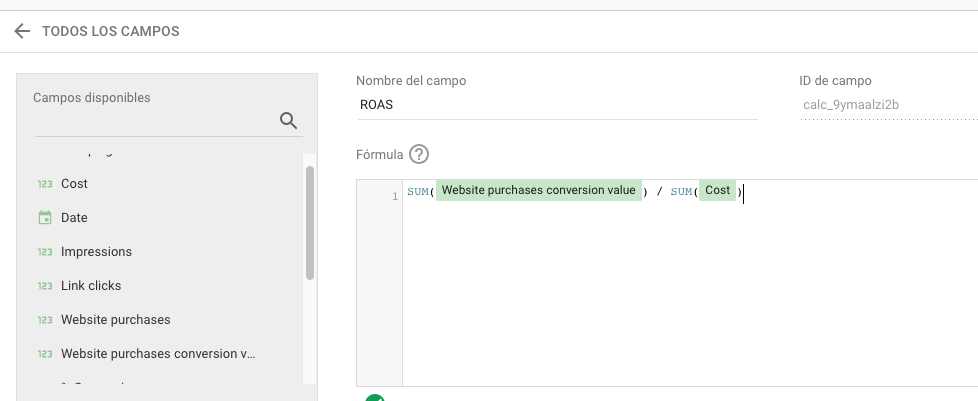
Task: Open the Fórmula help question icon
Action: click(x=419, y=154)
